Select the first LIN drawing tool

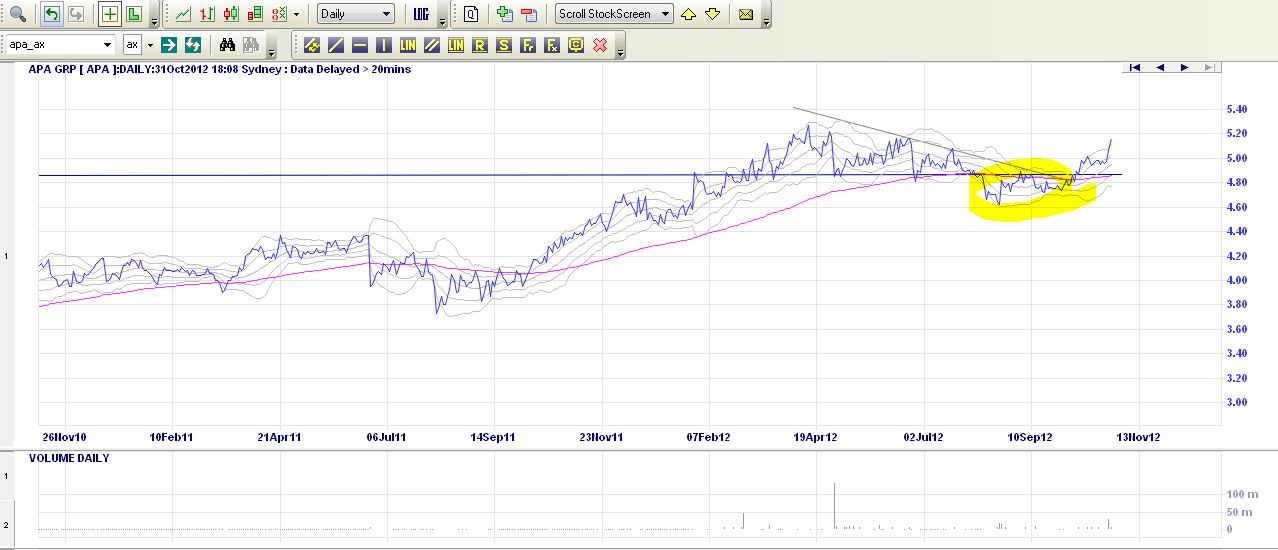(x=407, y=45)
